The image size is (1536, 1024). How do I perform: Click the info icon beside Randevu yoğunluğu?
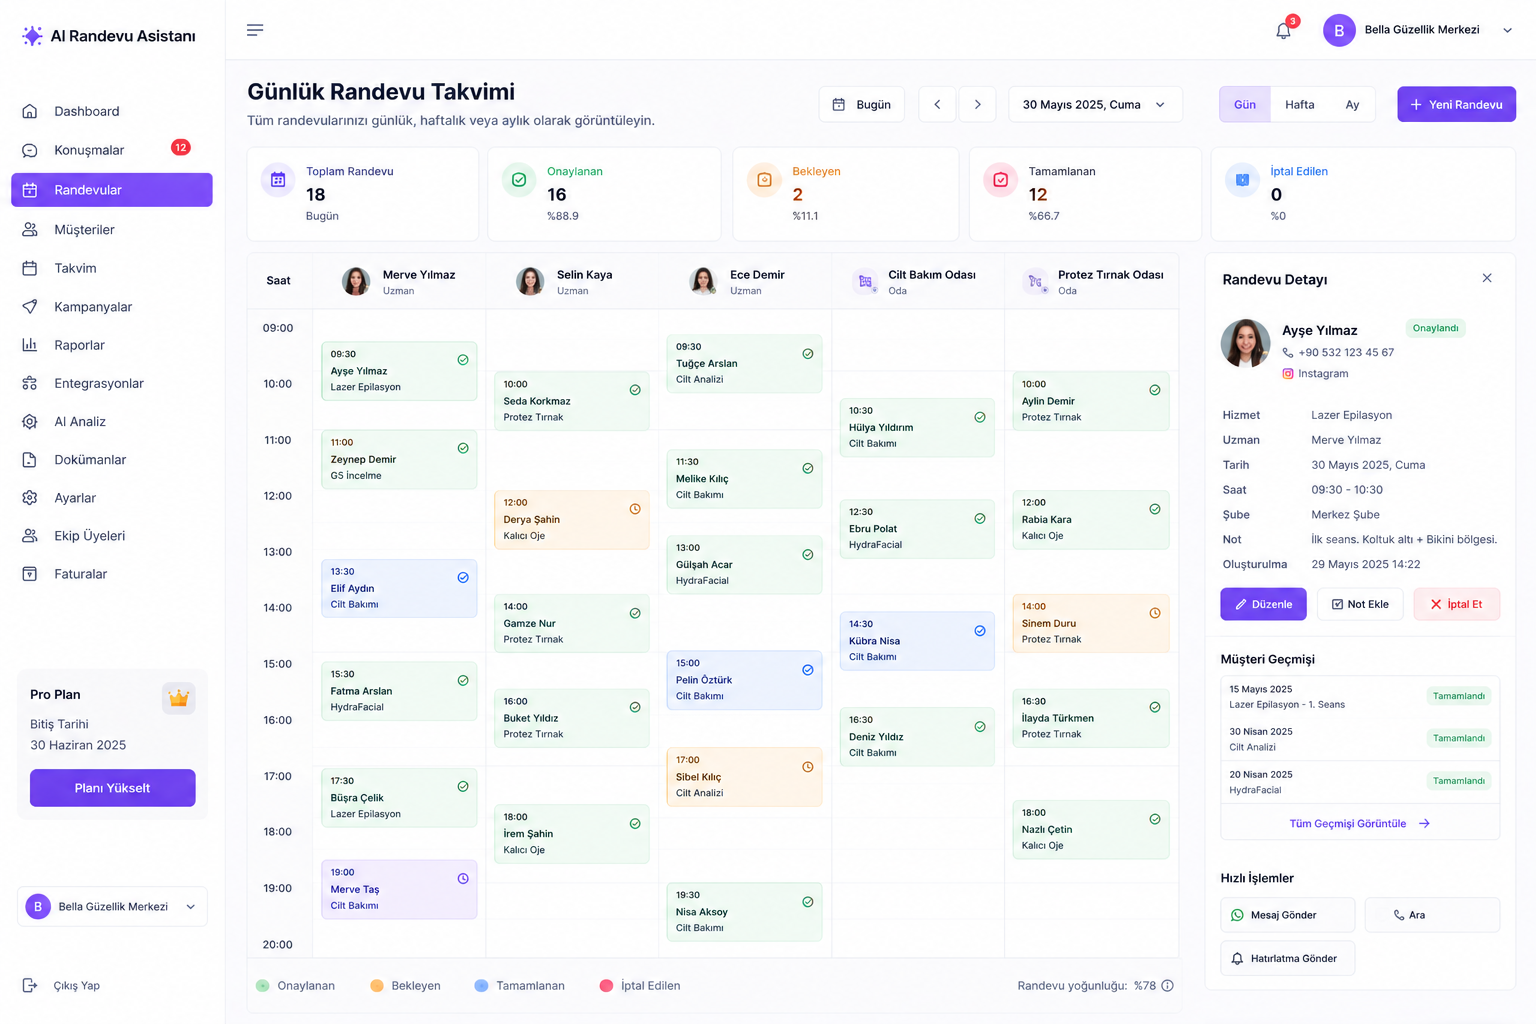[x=1167, y=986]
